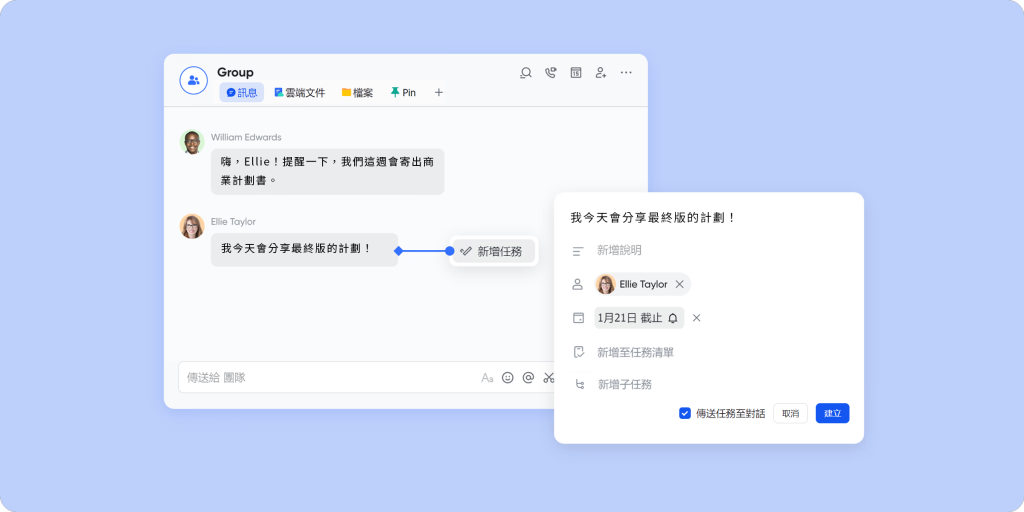Click the Group avatar icon
1024x512 pixels.
(x=193, y=80)
